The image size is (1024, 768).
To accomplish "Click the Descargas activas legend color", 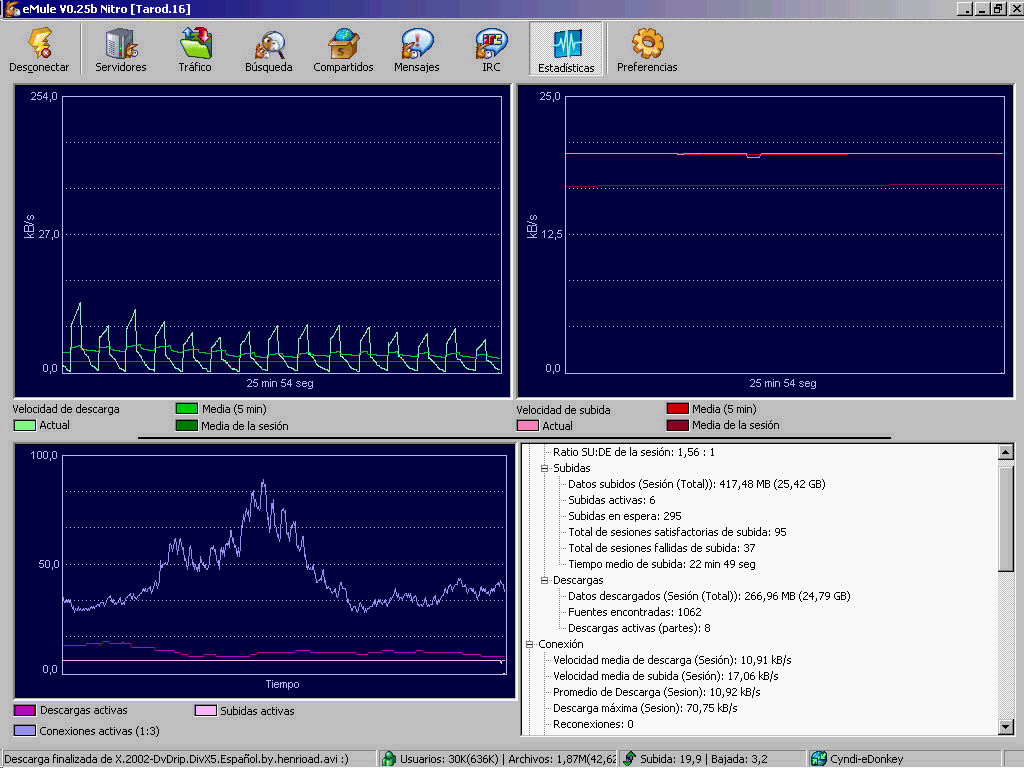I will [24, 711].
